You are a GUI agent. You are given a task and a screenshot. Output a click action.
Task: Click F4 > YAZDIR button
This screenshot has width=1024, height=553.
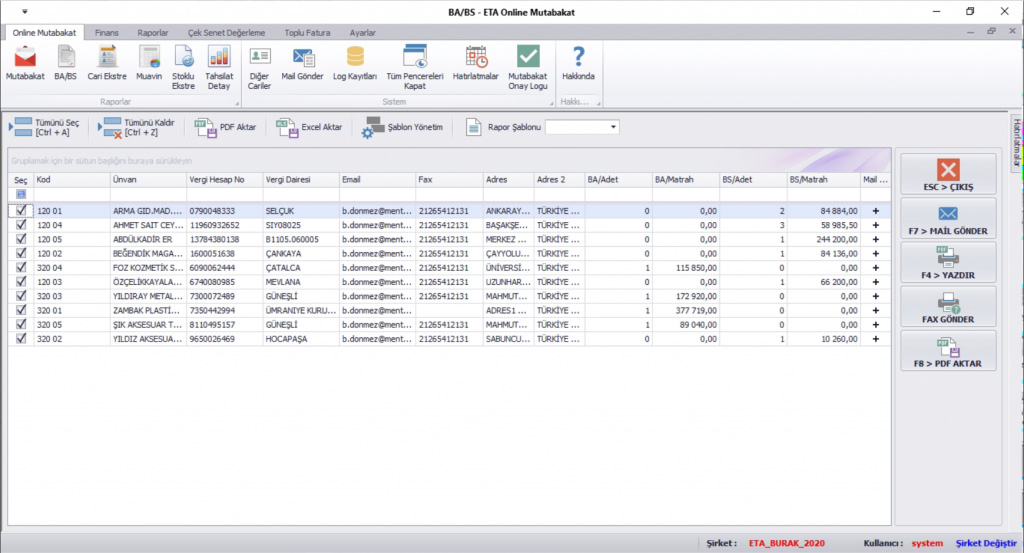pos(948,262)
